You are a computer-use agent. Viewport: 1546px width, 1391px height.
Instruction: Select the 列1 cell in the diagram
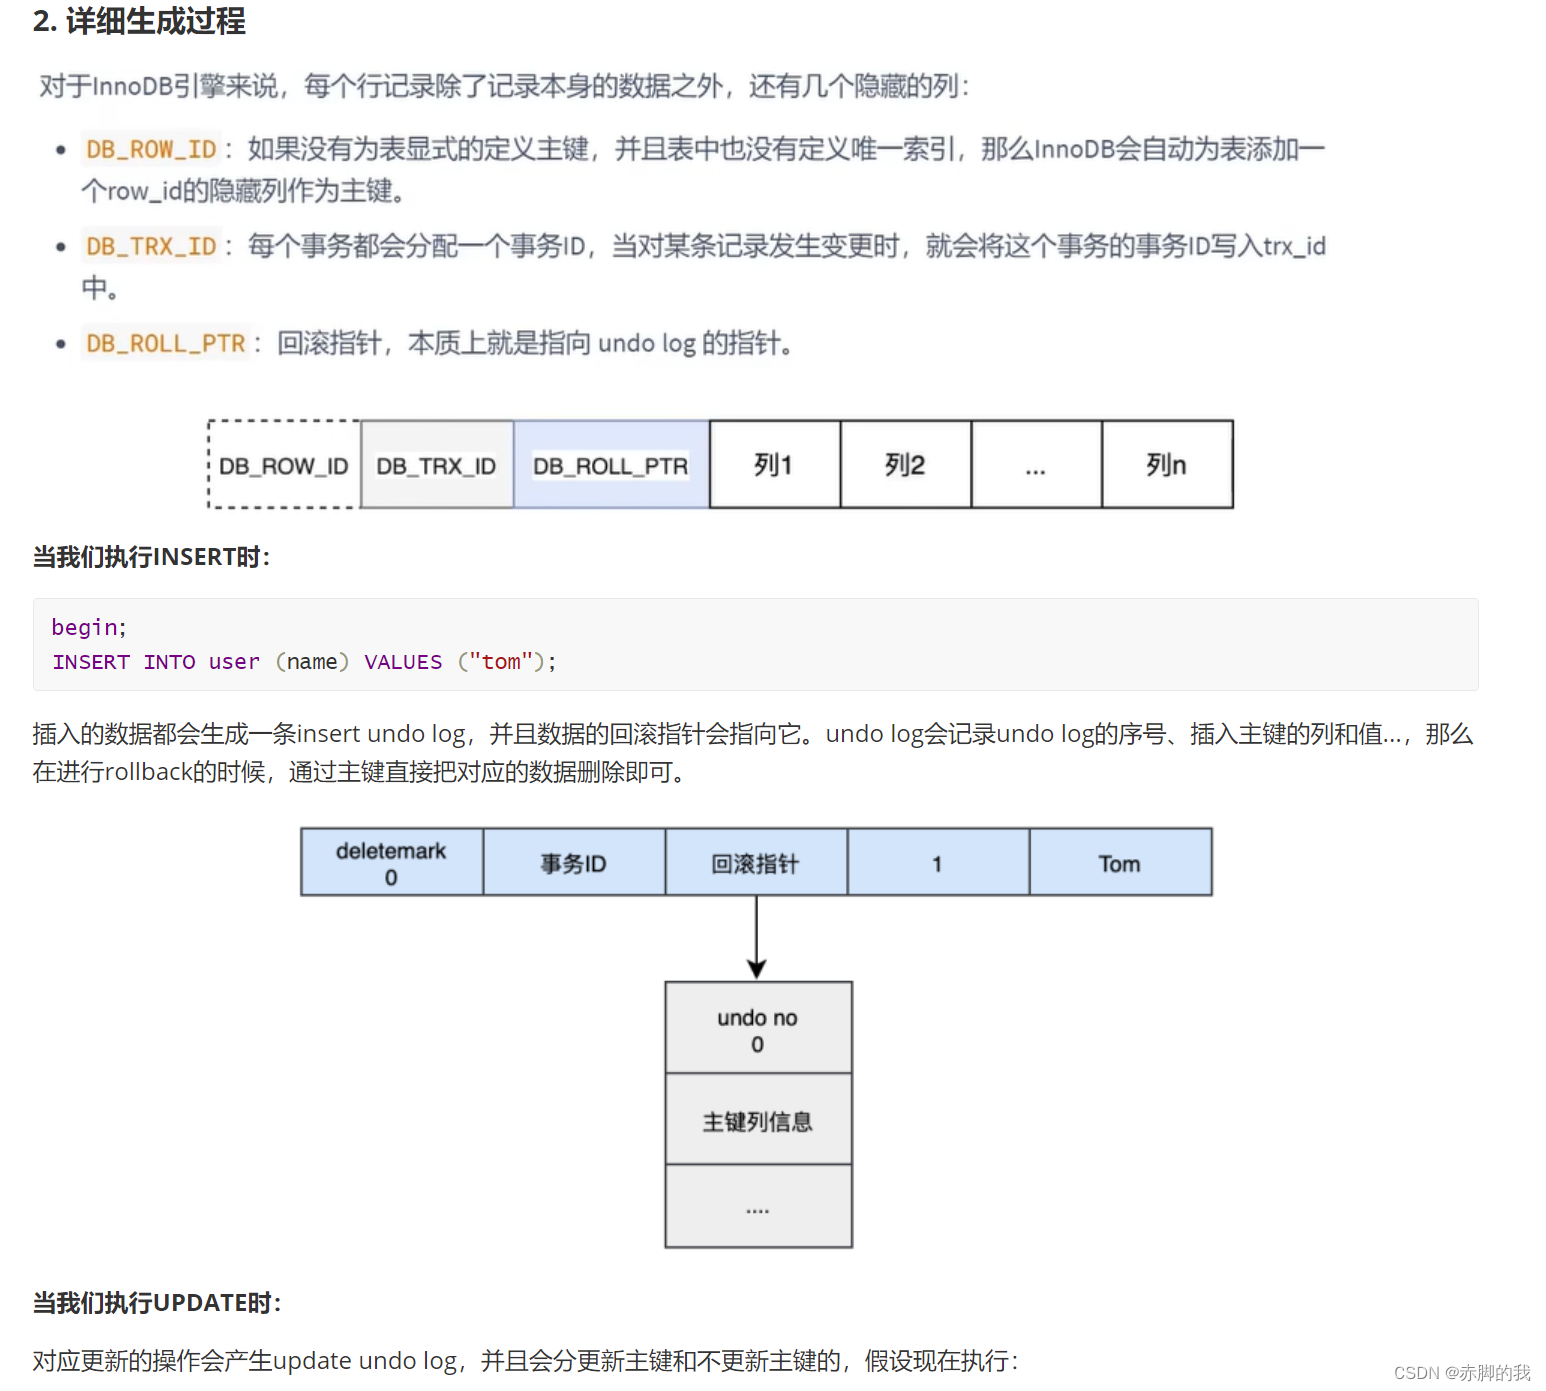[x=774, y=465]
